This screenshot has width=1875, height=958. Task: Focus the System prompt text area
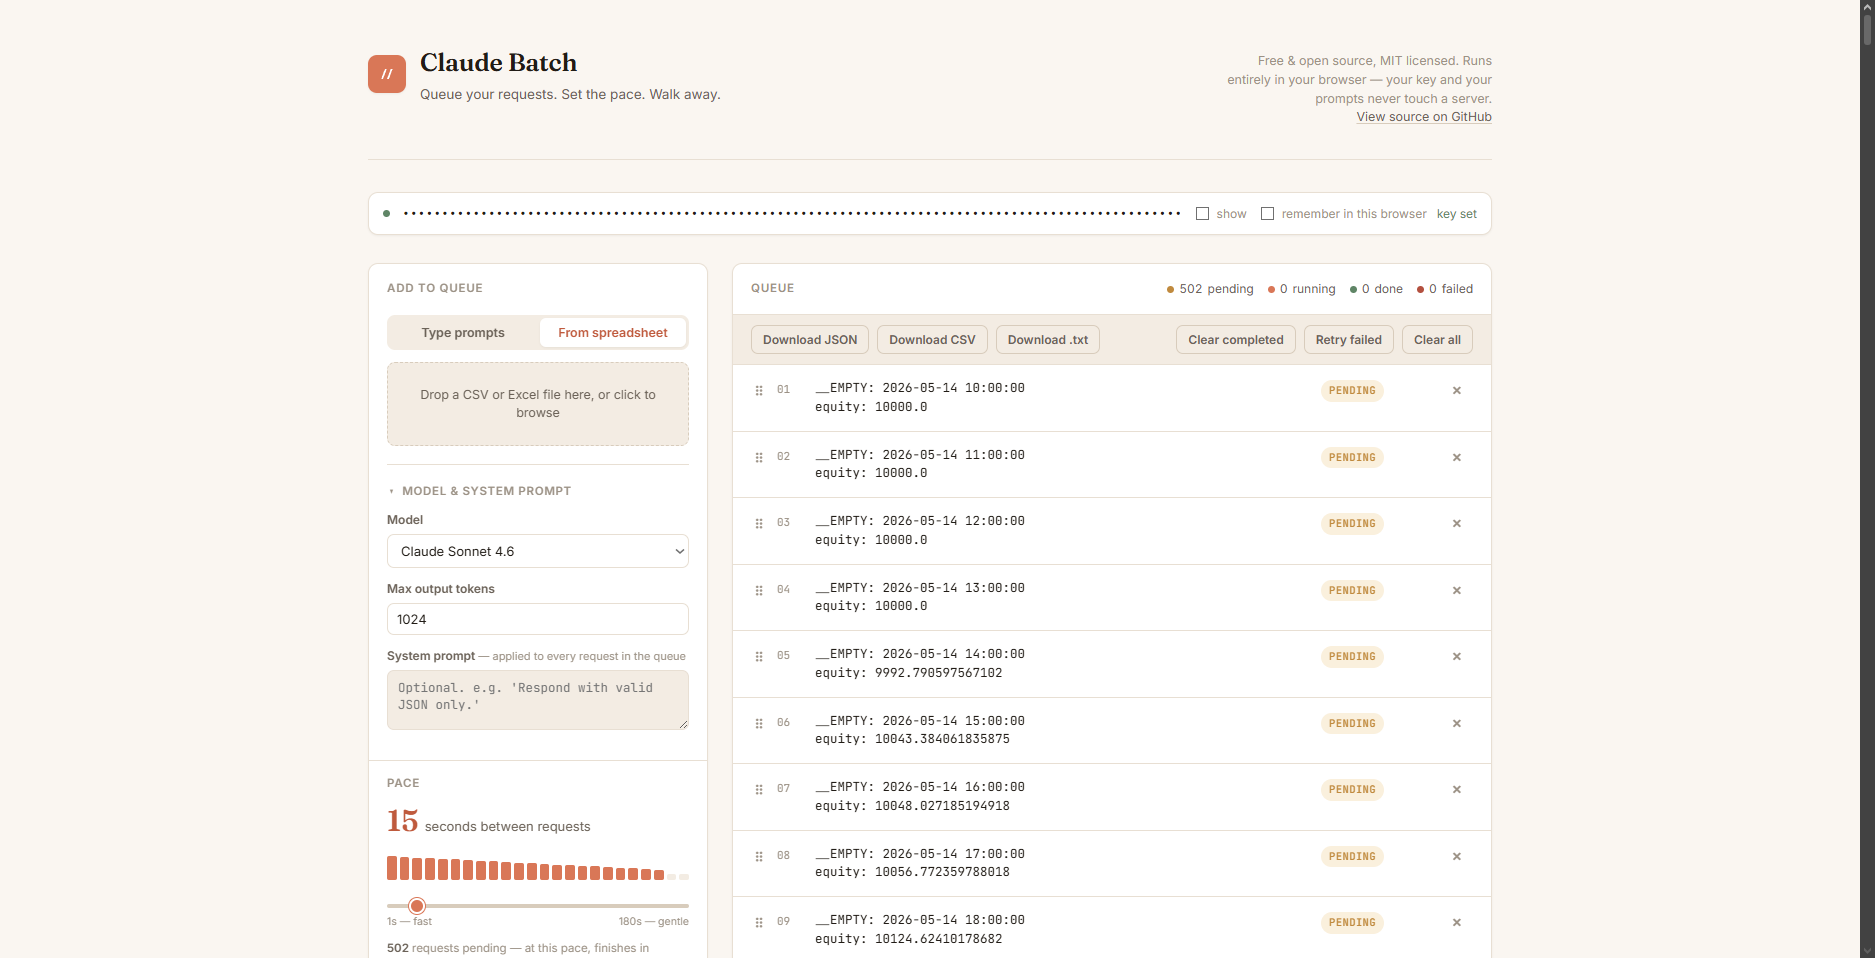pyautogui.click(x=538, y=700)
